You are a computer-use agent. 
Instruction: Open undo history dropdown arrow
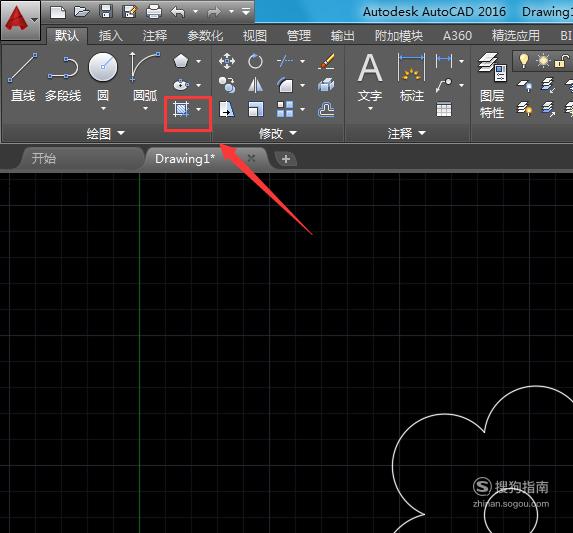pyautogui.click(x=196, y=12)
